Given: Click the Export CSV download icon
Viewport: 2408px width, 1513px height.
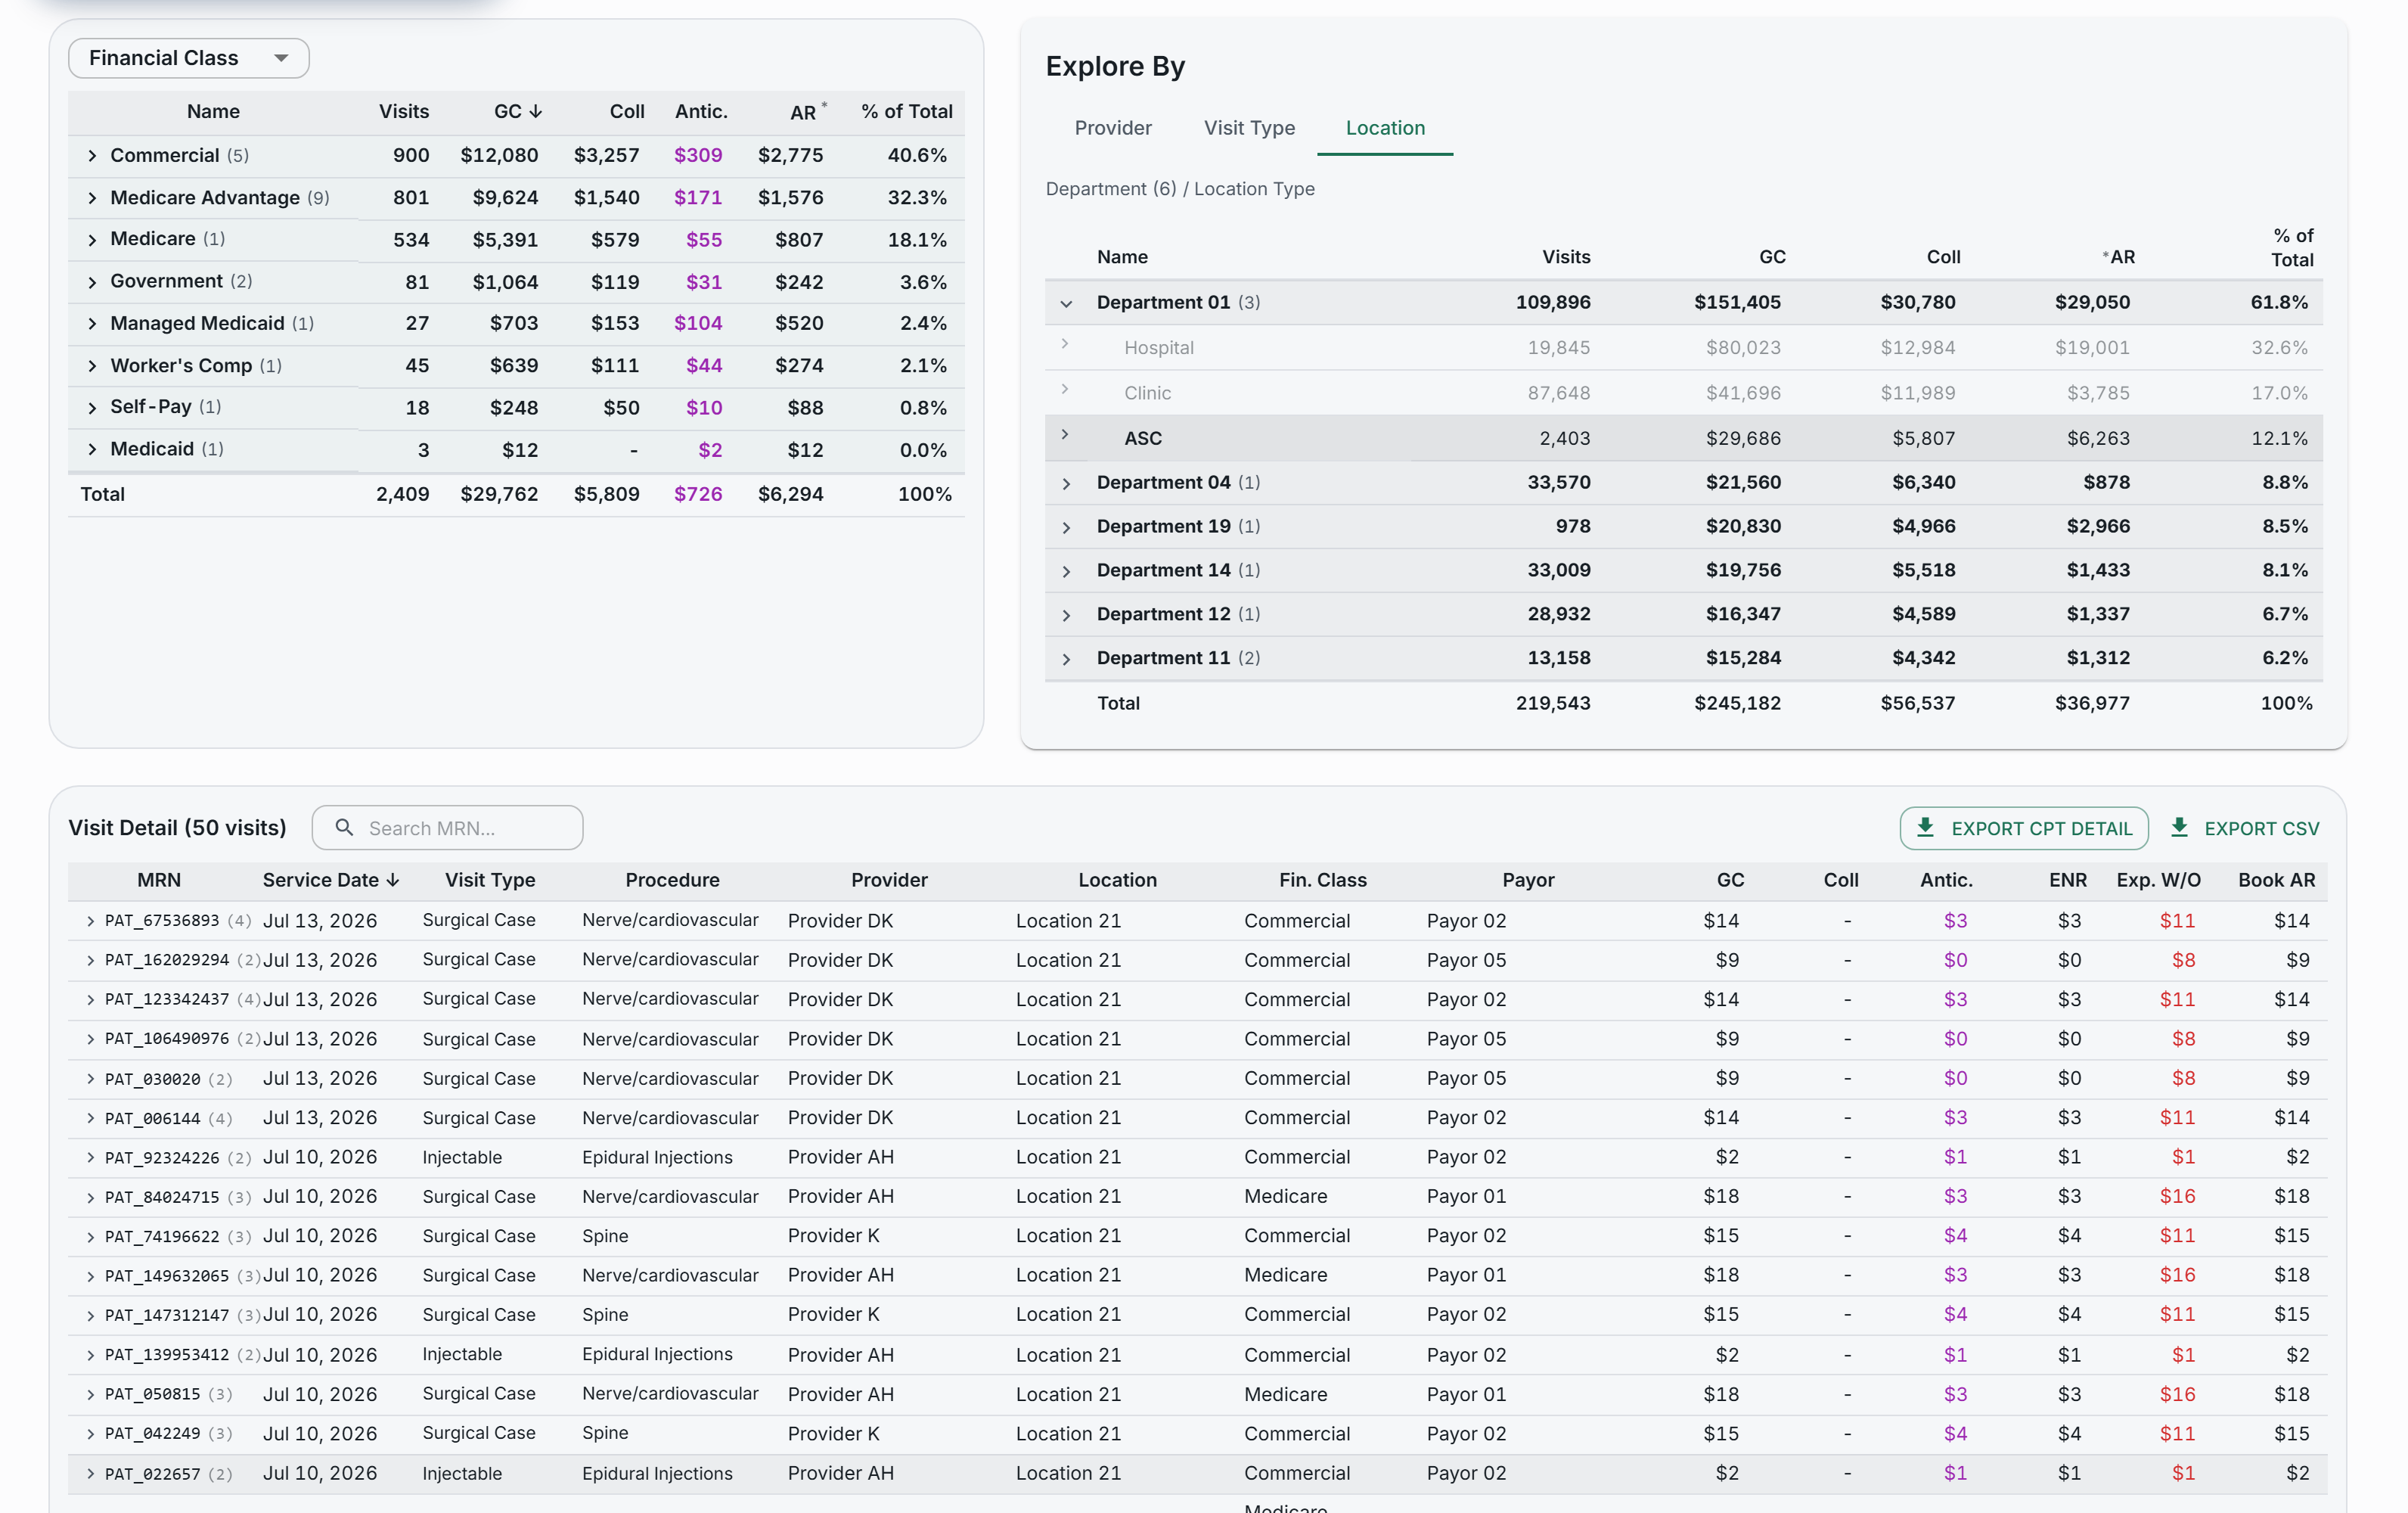Looking at the screenshot, I should tap(2179, 827).
